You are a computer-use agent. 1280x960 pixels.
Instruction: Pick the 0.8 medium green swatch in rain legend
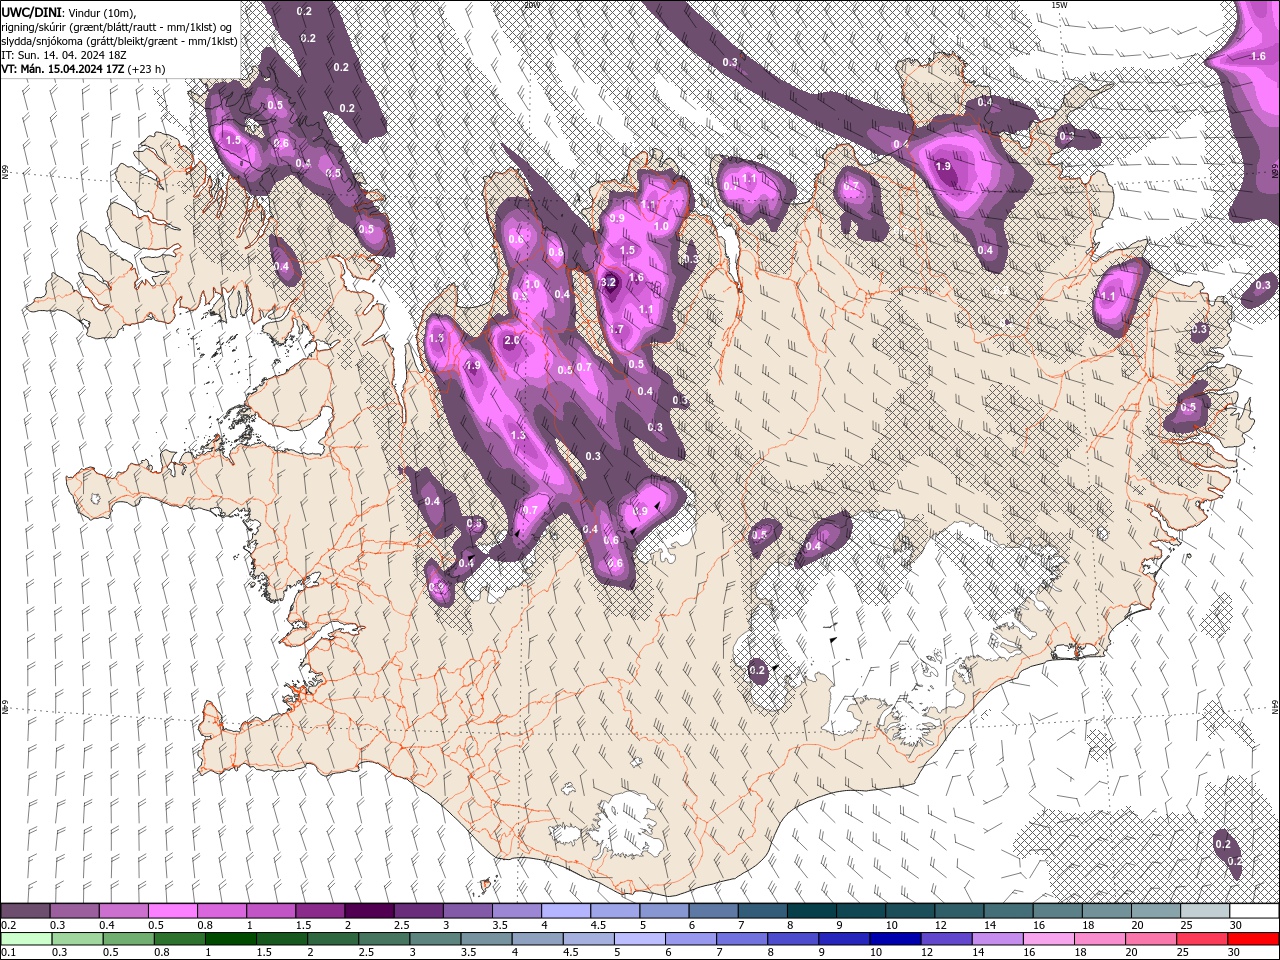pos(179,938)
